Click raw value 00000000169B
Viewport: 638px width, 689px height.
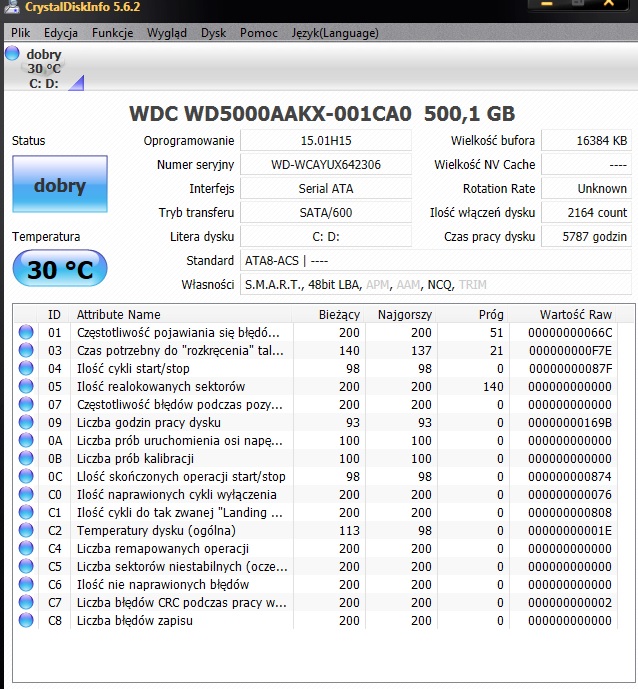tap(570, 423)
